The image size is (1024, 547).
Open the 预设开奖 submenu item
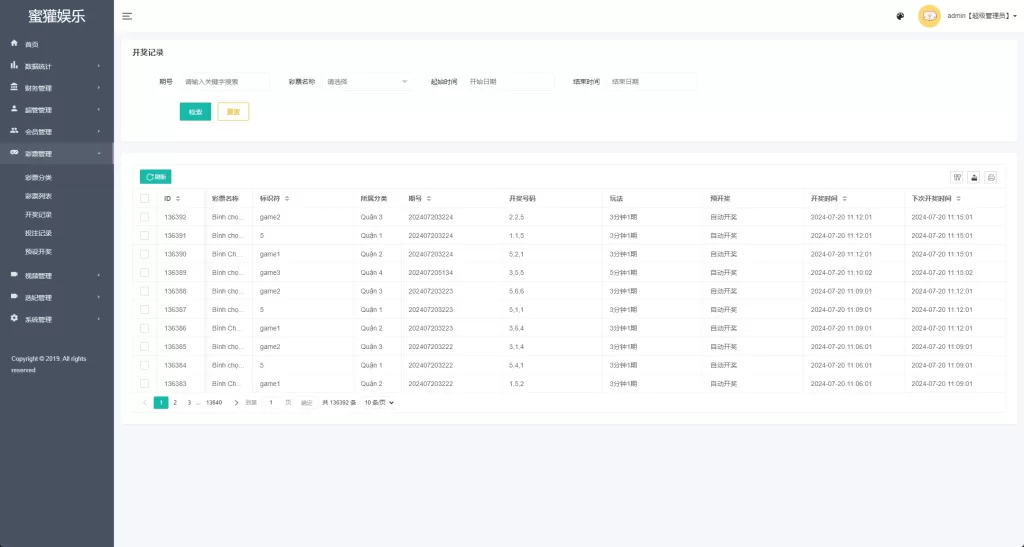coord(39,251)
